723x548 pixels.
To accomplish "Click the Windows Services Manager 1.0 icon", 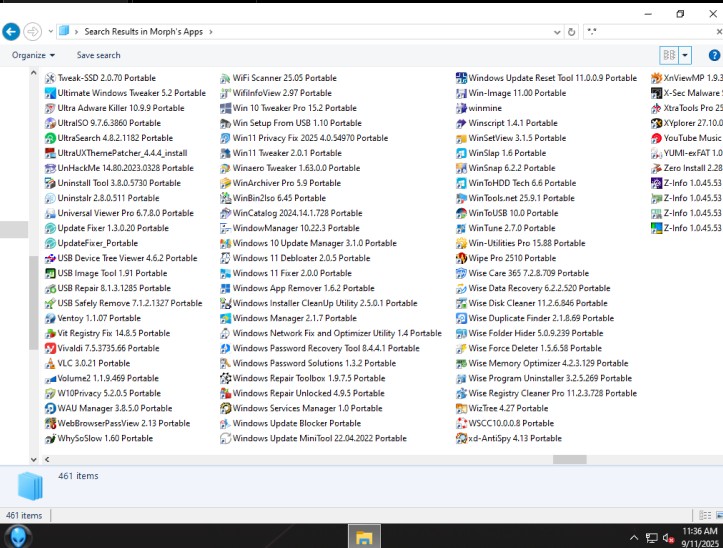I will (x=225, y=408).
